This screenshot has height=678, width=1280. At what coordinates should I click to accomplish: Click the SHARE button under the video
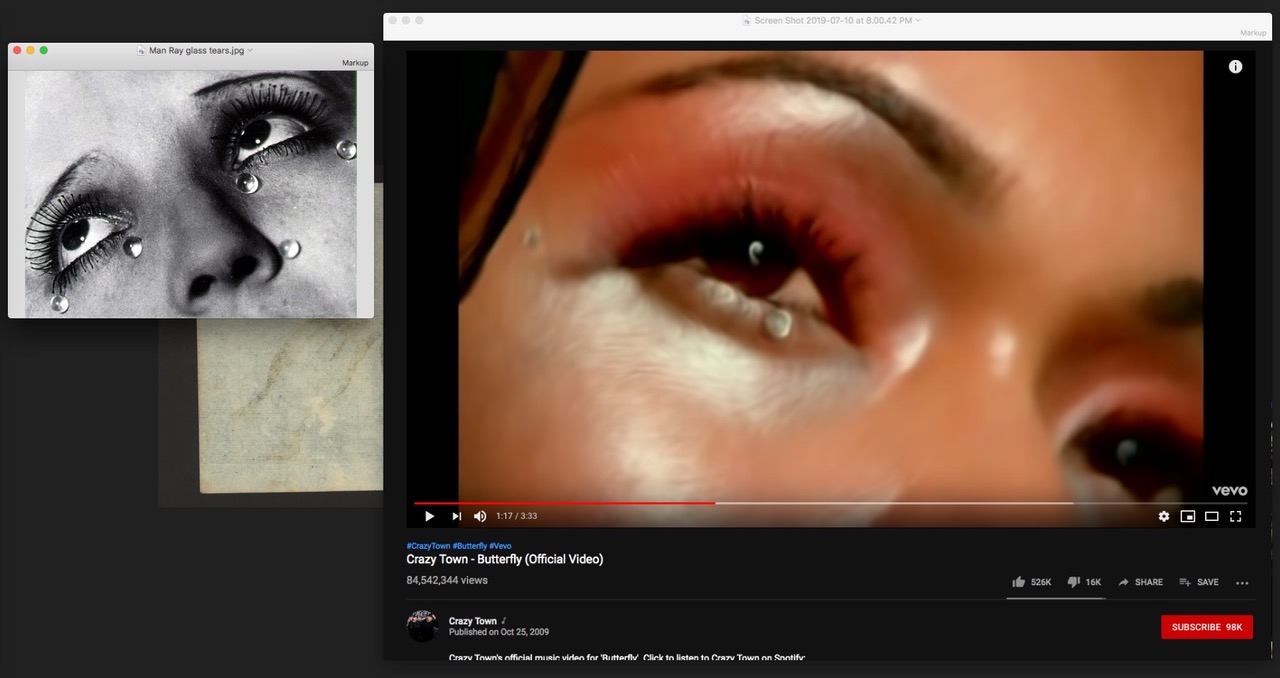click(1140, 582)
